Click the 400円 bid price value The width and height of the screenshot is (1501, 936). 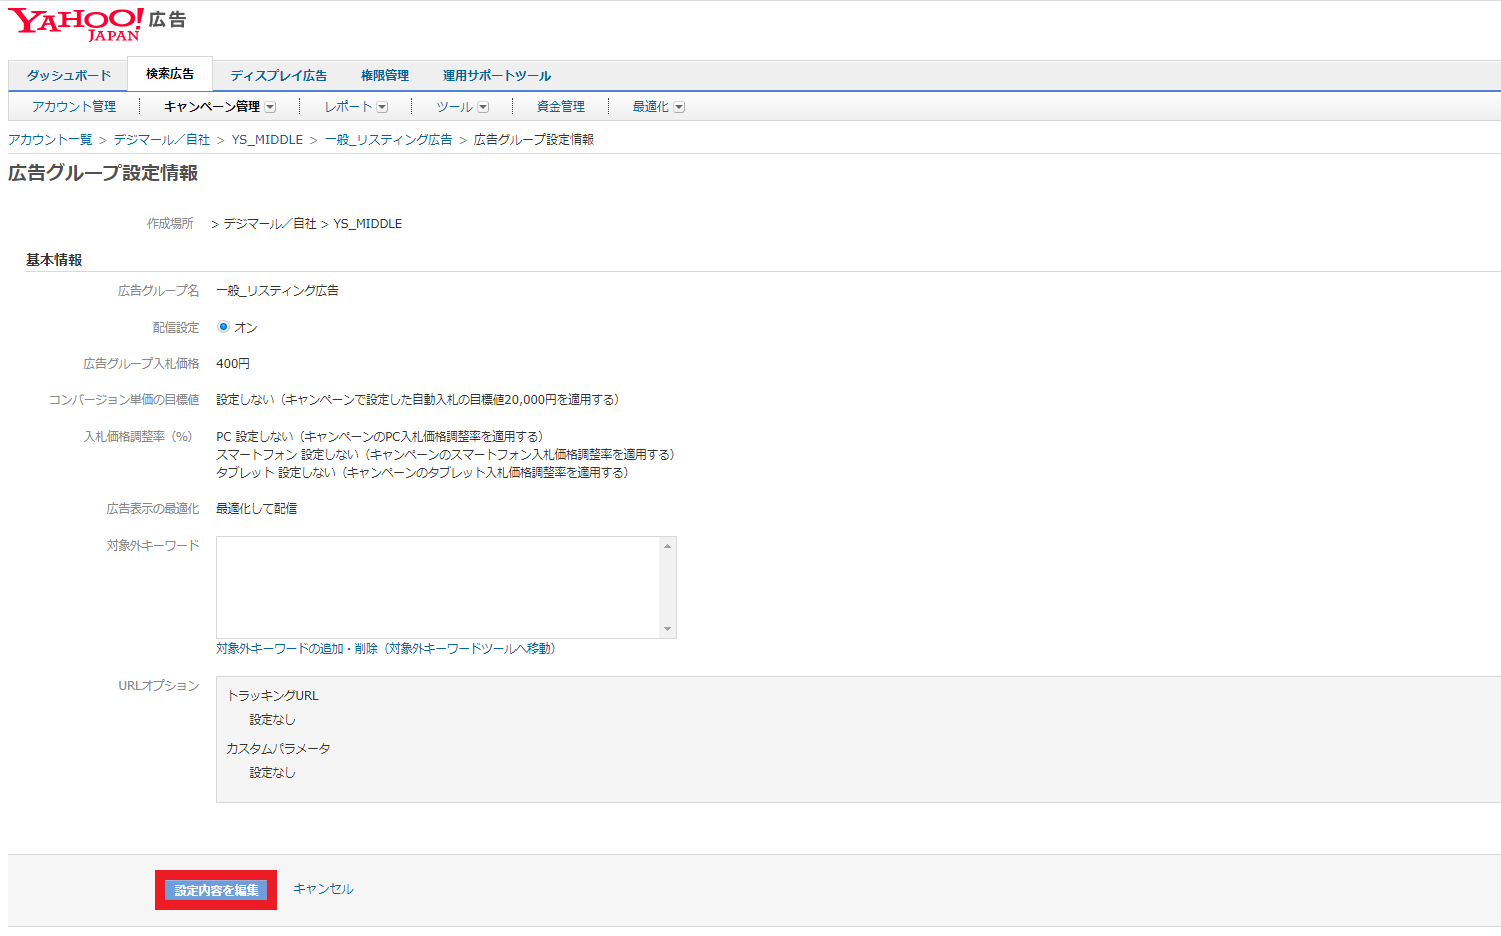coord(233,363)
